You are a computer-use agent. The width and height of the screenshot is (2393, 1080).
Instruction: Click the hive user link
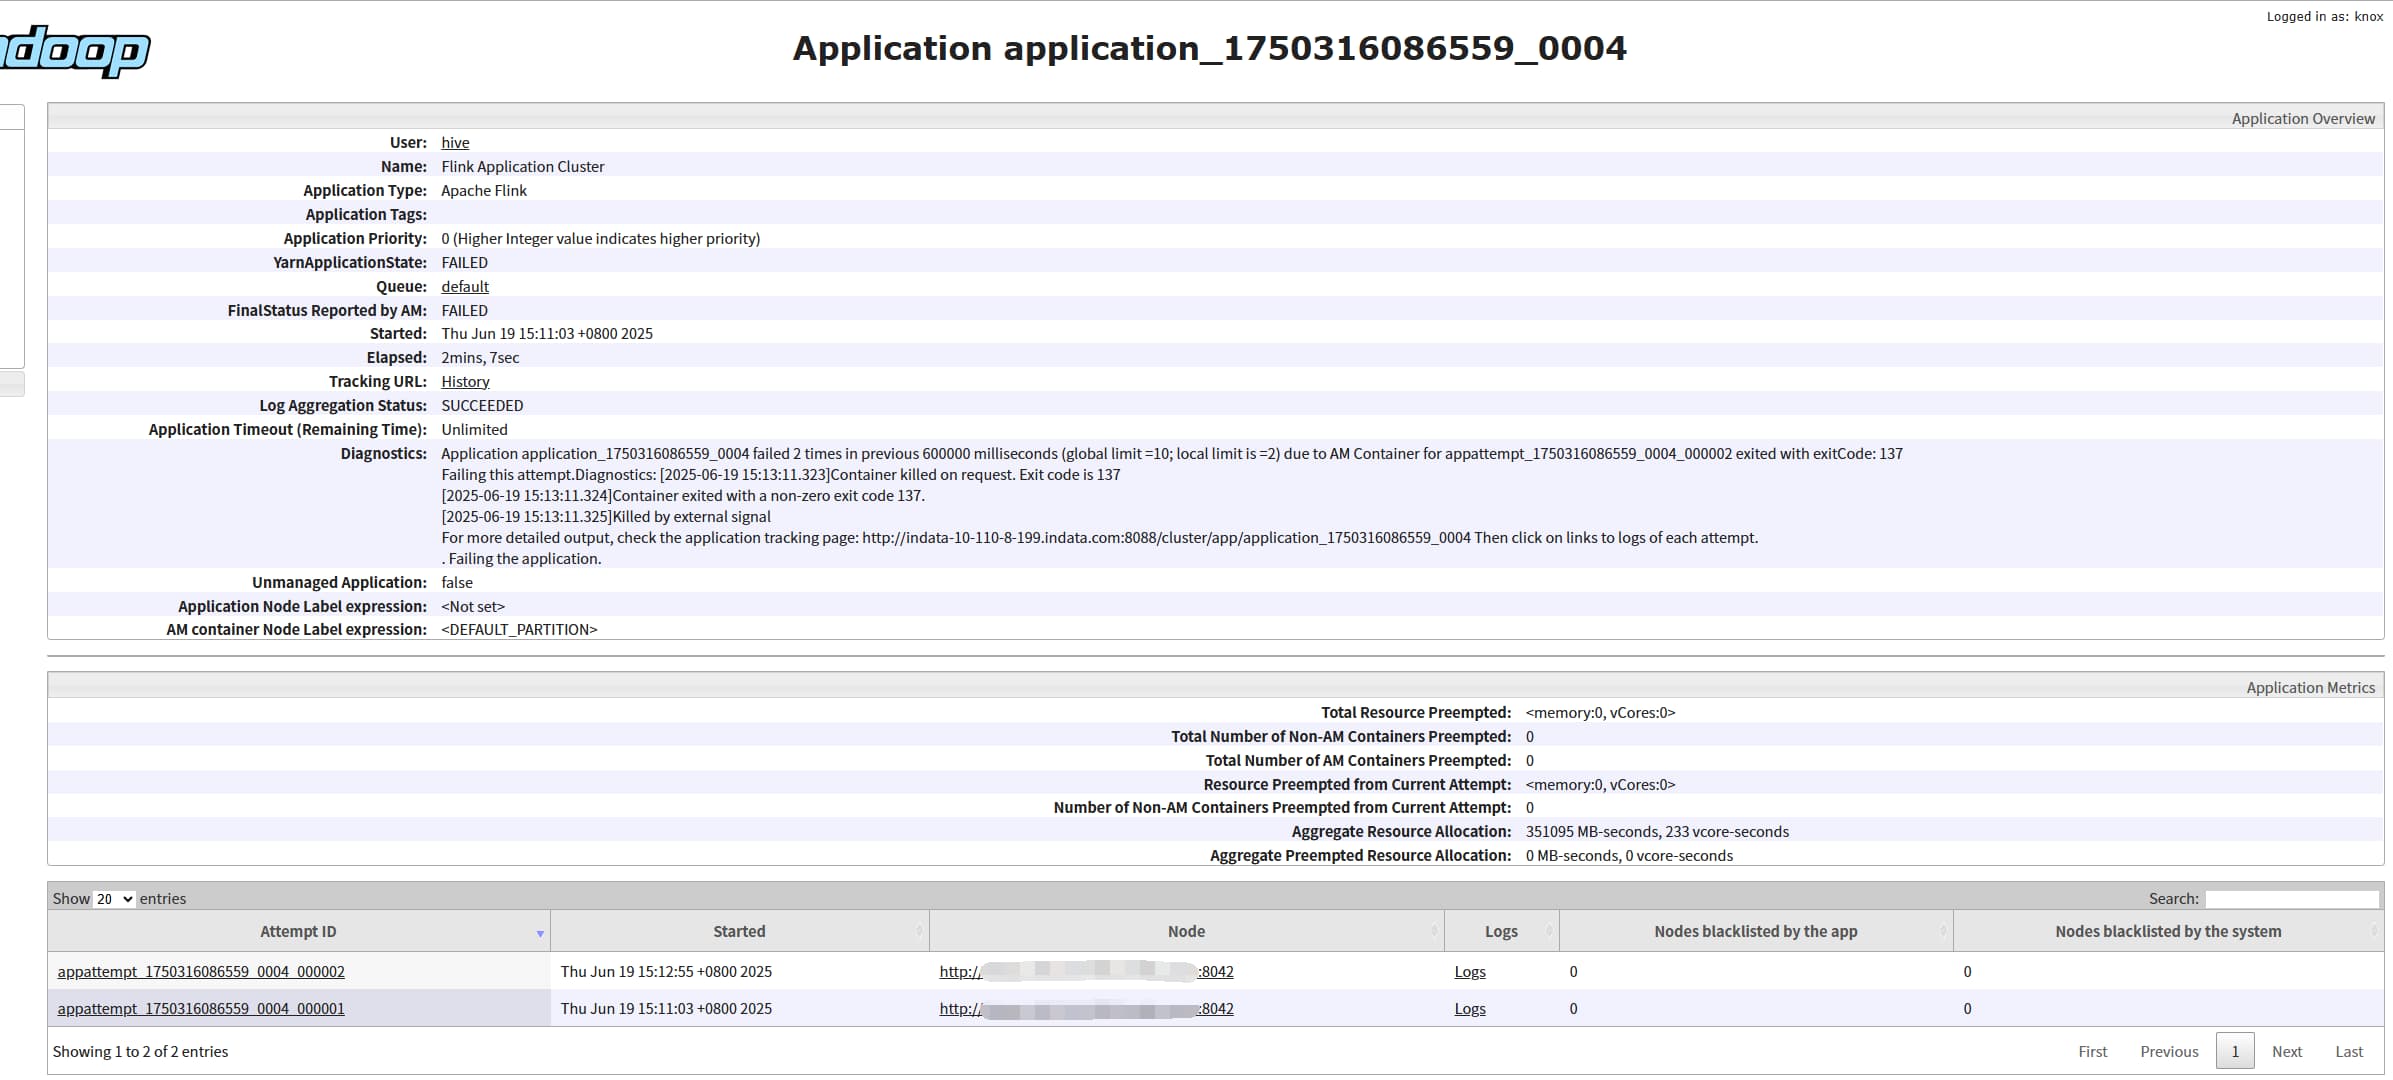pyautogui.click(x=455, y=143)
